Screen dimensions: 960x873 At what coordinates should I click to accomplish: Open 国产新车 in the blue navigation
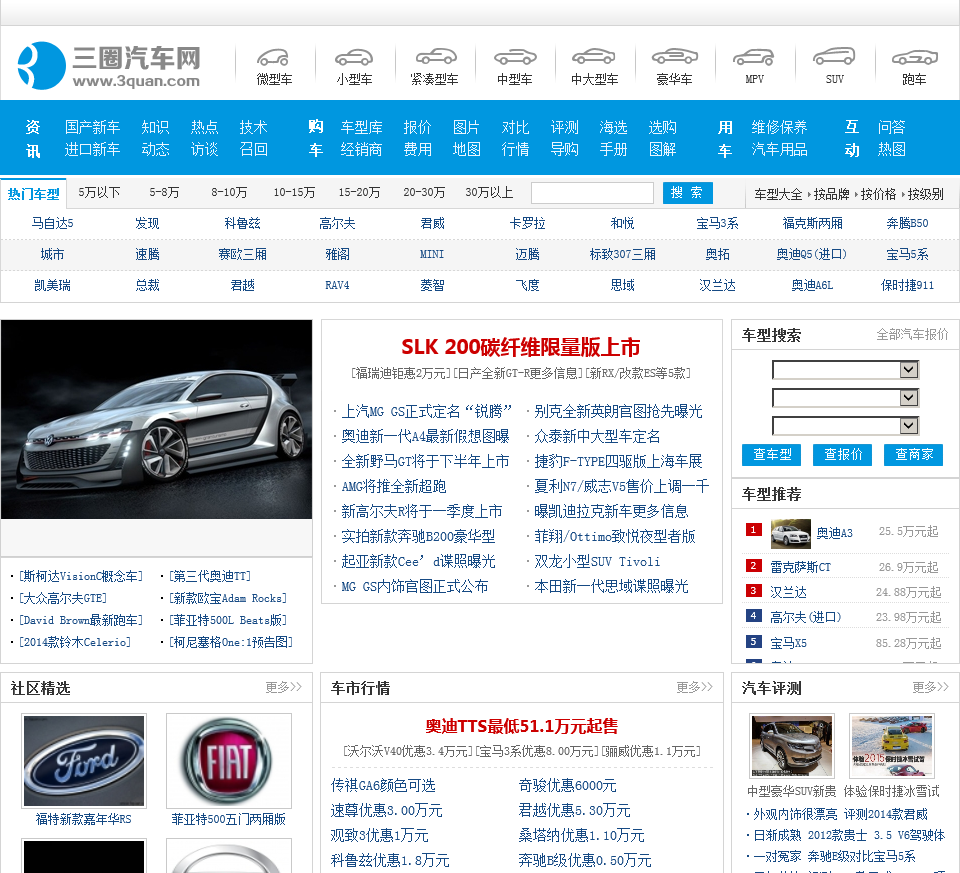point(92,127)
